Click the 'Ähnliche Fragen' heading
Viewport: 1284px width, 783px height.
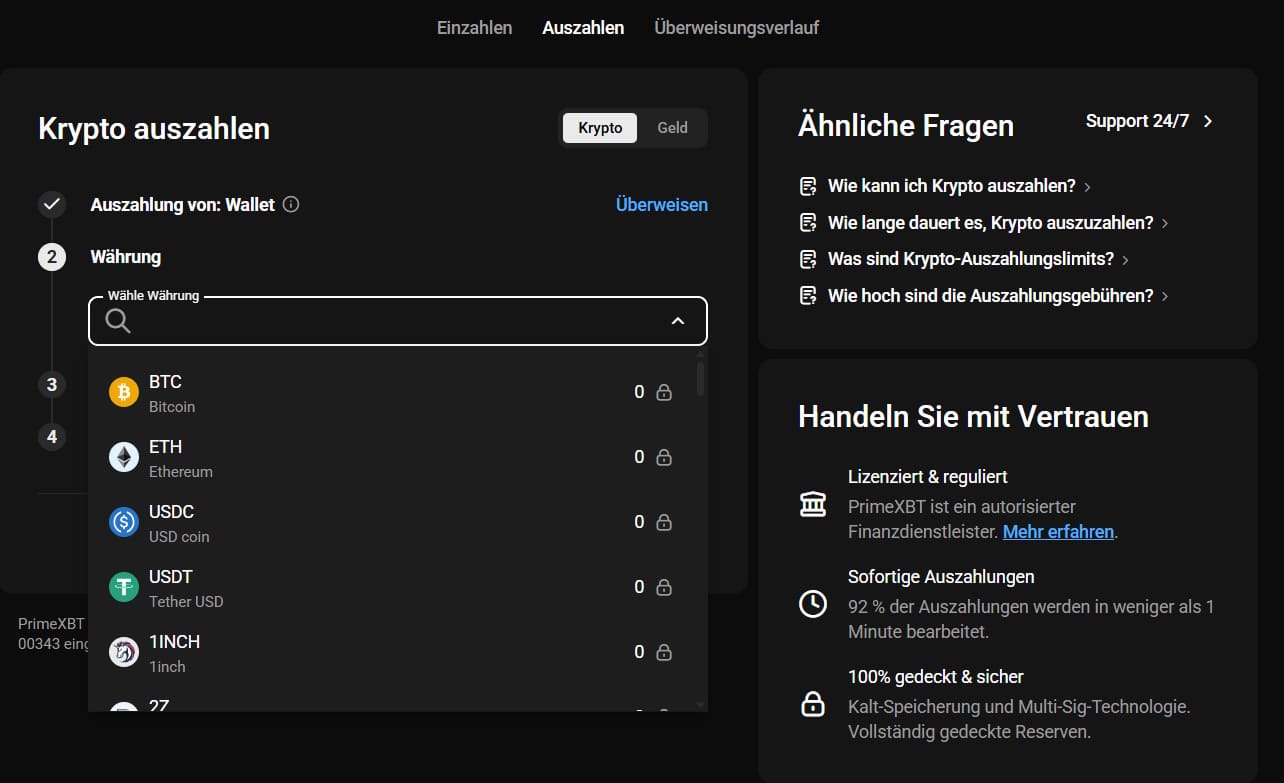pyautogui.click(x=906, y=126)
